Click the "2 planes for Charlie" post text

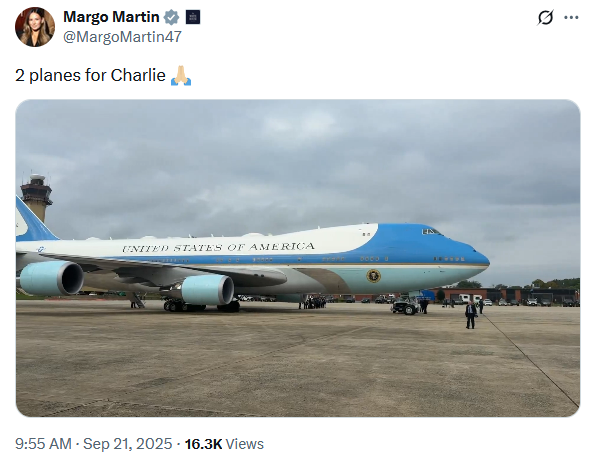click(x=90, y=75)
